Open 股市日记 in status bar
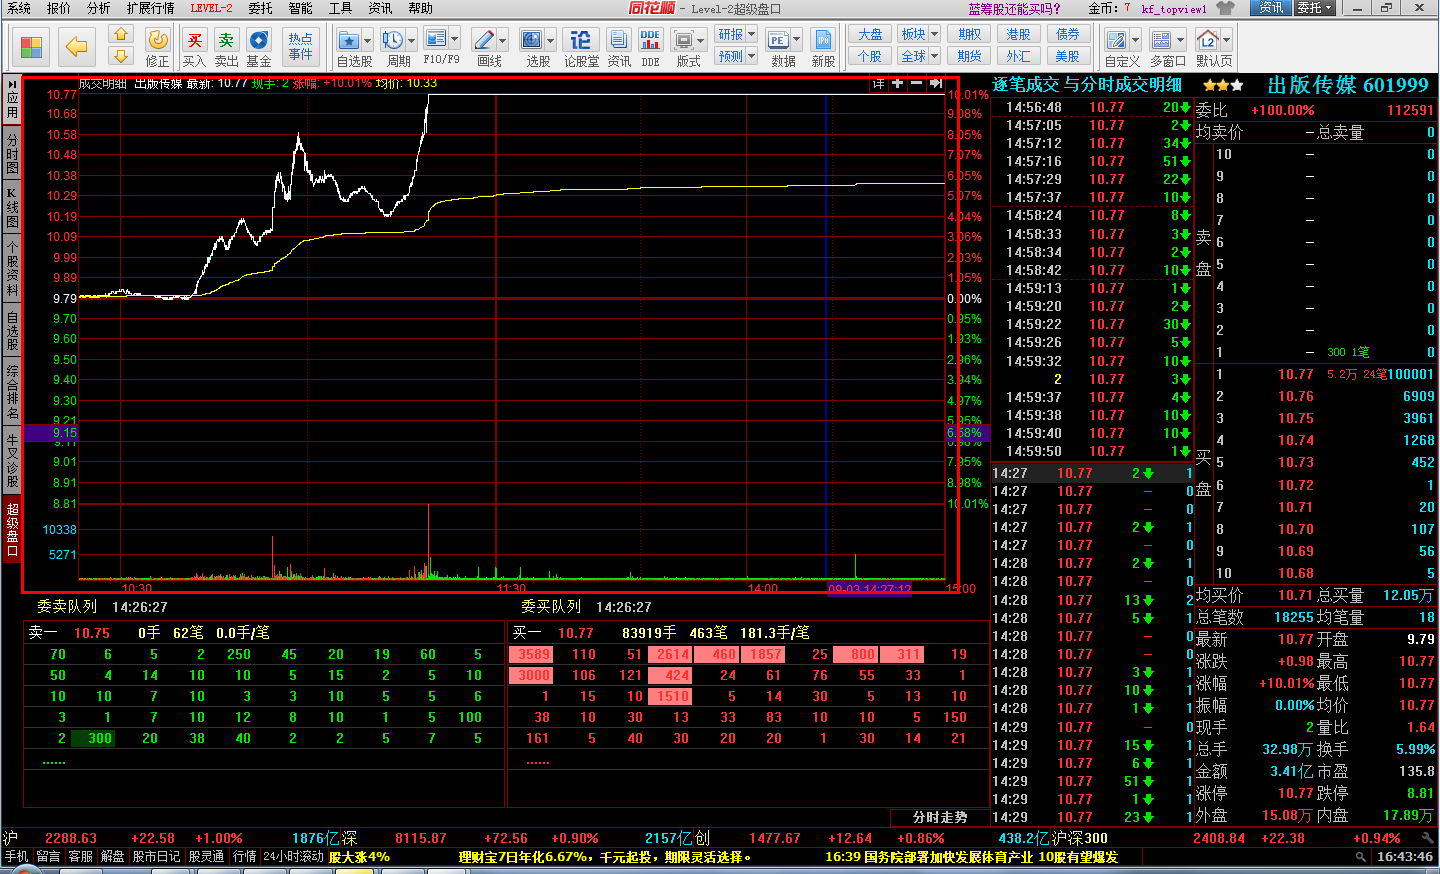This screenshot has width=1440, height=874. [156, 856]
